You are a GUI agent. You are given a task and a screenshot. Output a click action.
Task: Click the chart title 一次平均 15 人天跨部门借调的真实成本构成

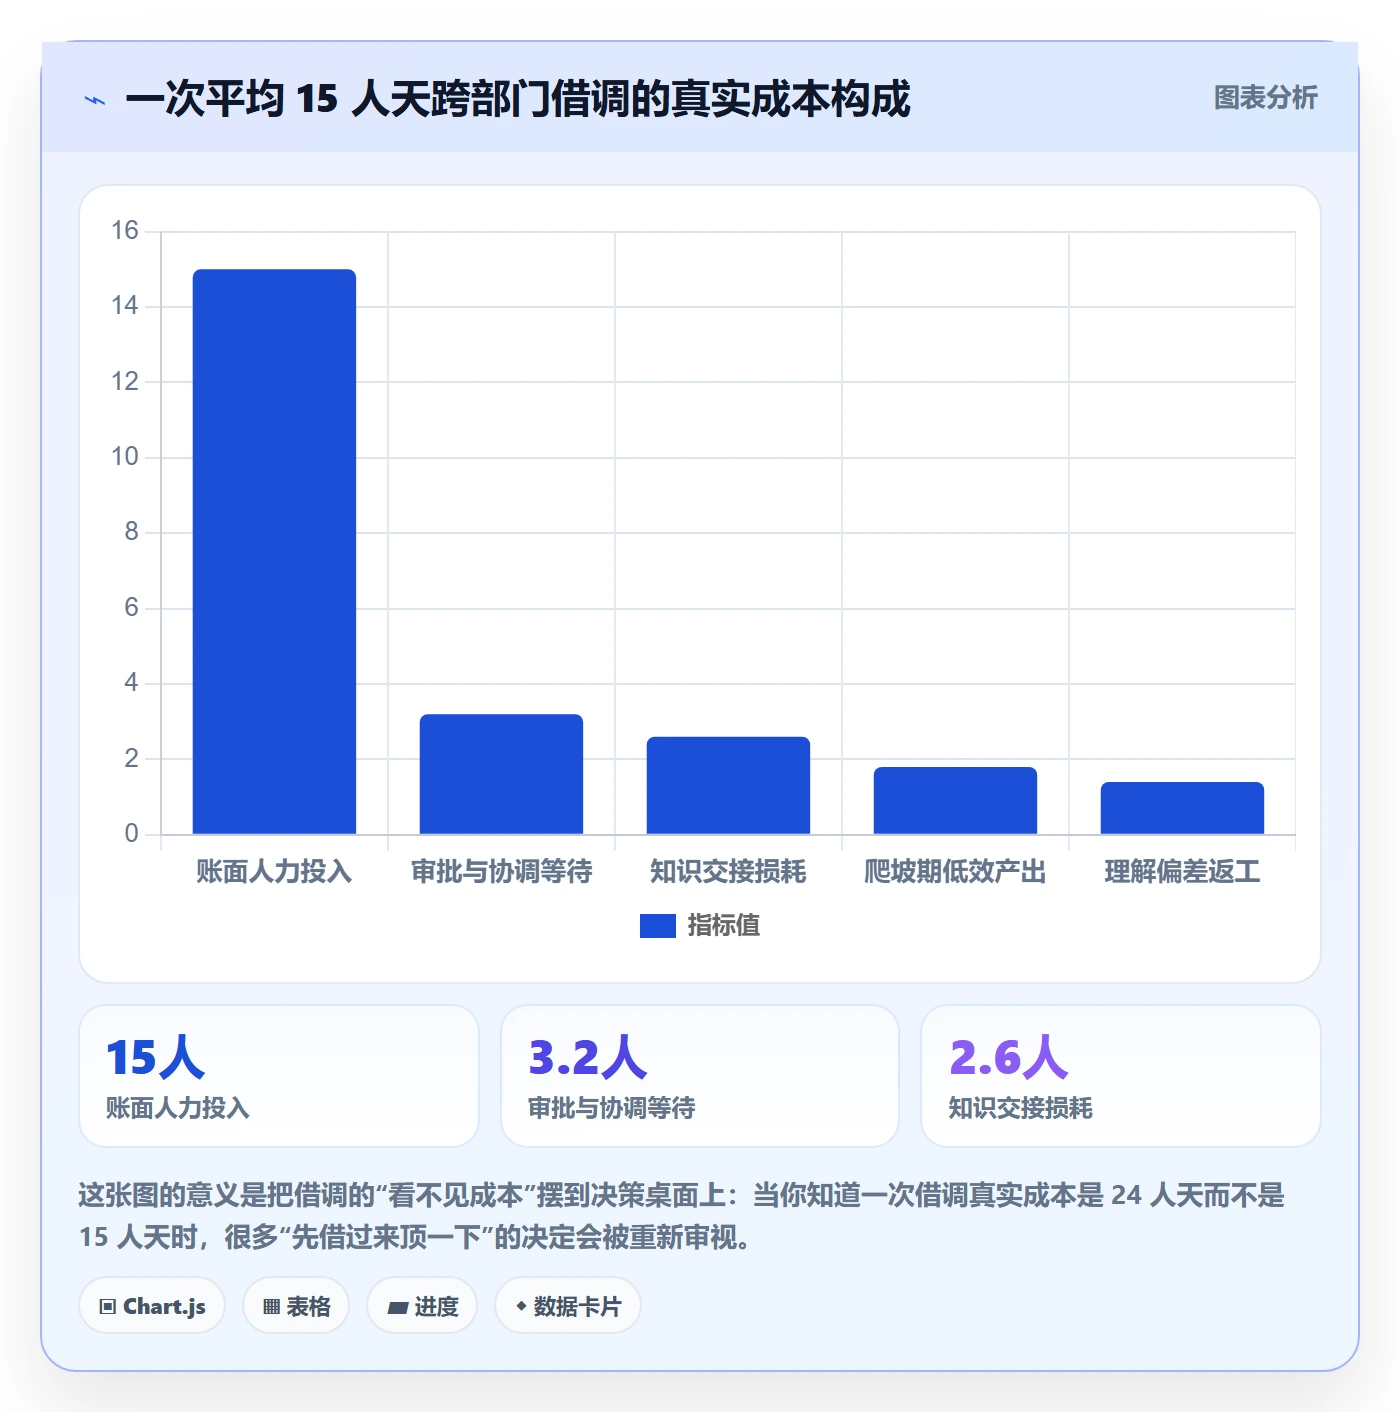click(x=518, y=99)
